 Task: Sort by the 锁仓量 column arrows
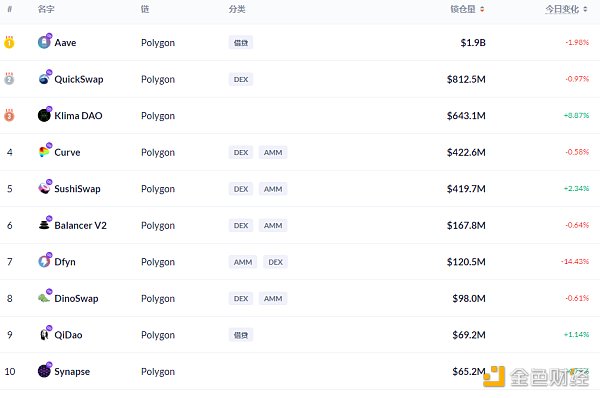[x=482, y=9]
